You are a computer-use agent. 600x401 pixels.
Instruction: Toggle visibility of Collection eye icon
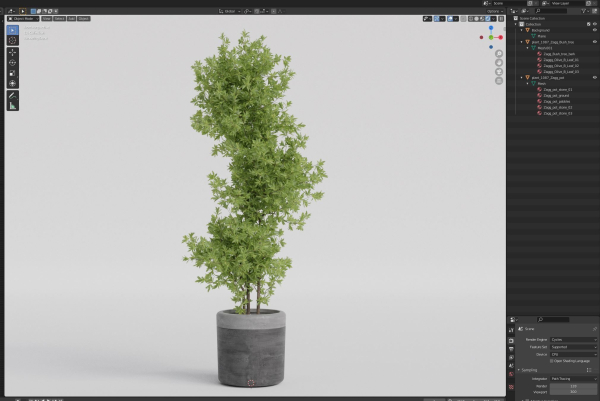coord(595,24)
